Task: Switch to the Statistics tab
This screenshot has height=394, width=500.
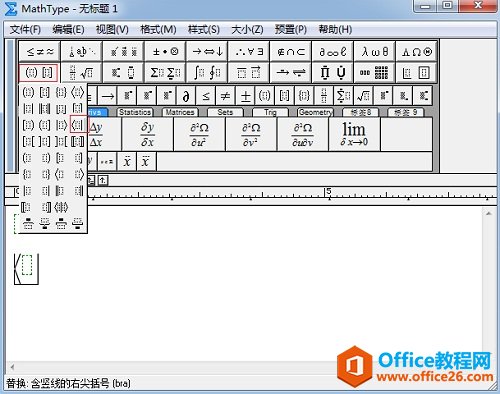Action: point(135,112)
